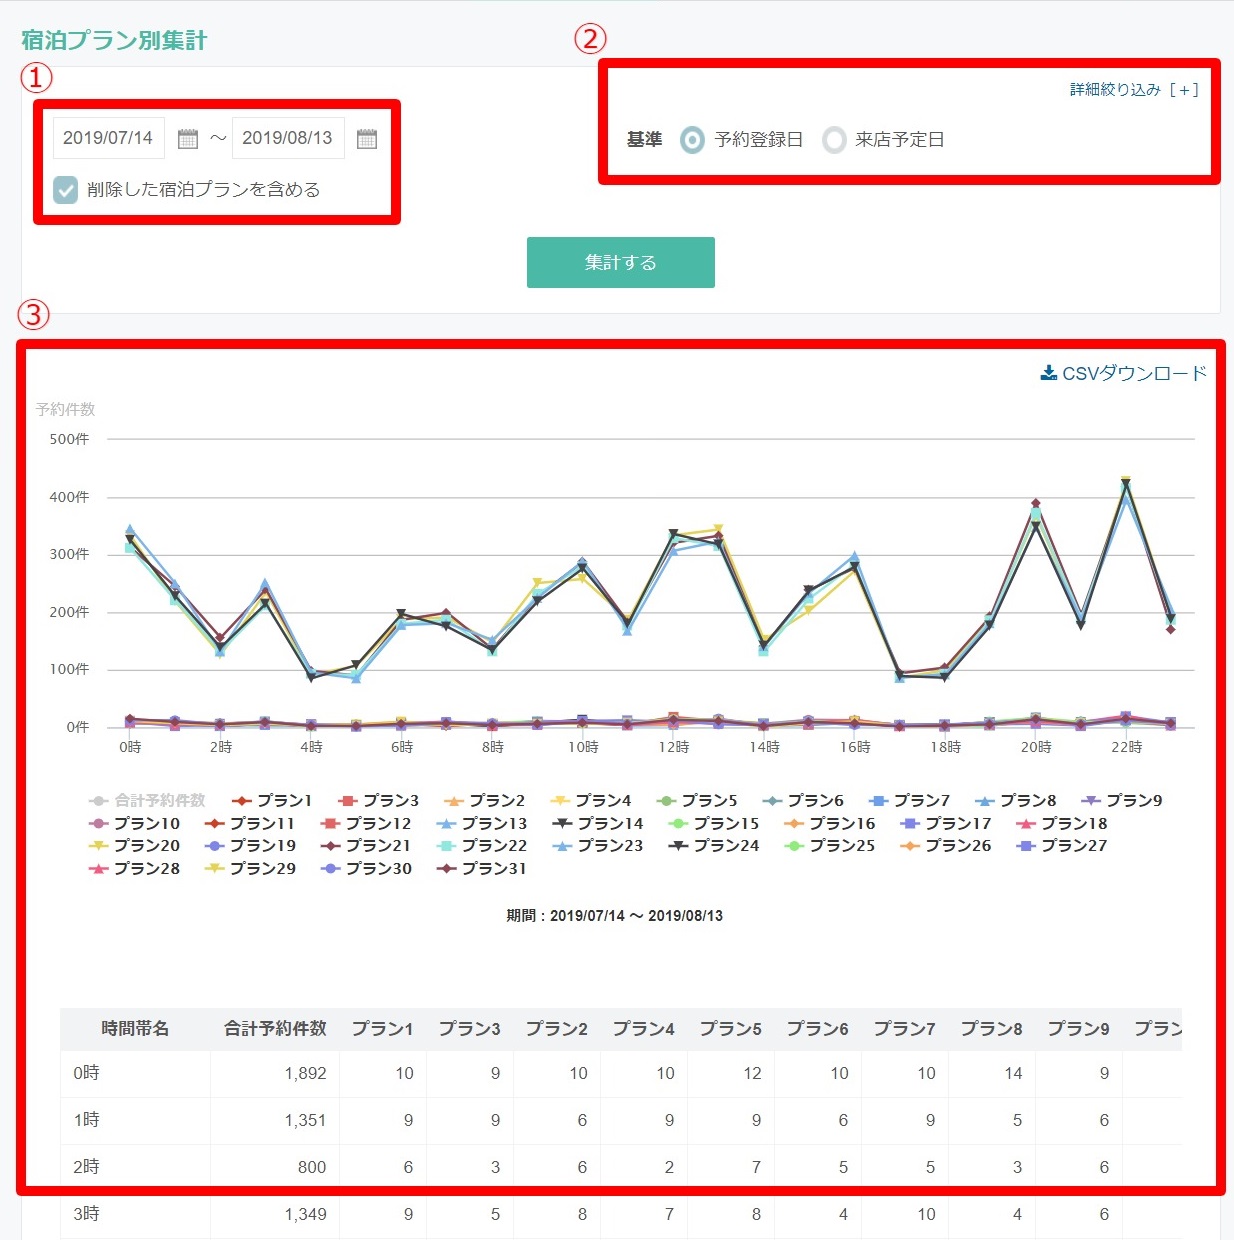The image size is (1234, 1240).
Task: Click the プラン9 table column header
Action: coord(1078,1029)
